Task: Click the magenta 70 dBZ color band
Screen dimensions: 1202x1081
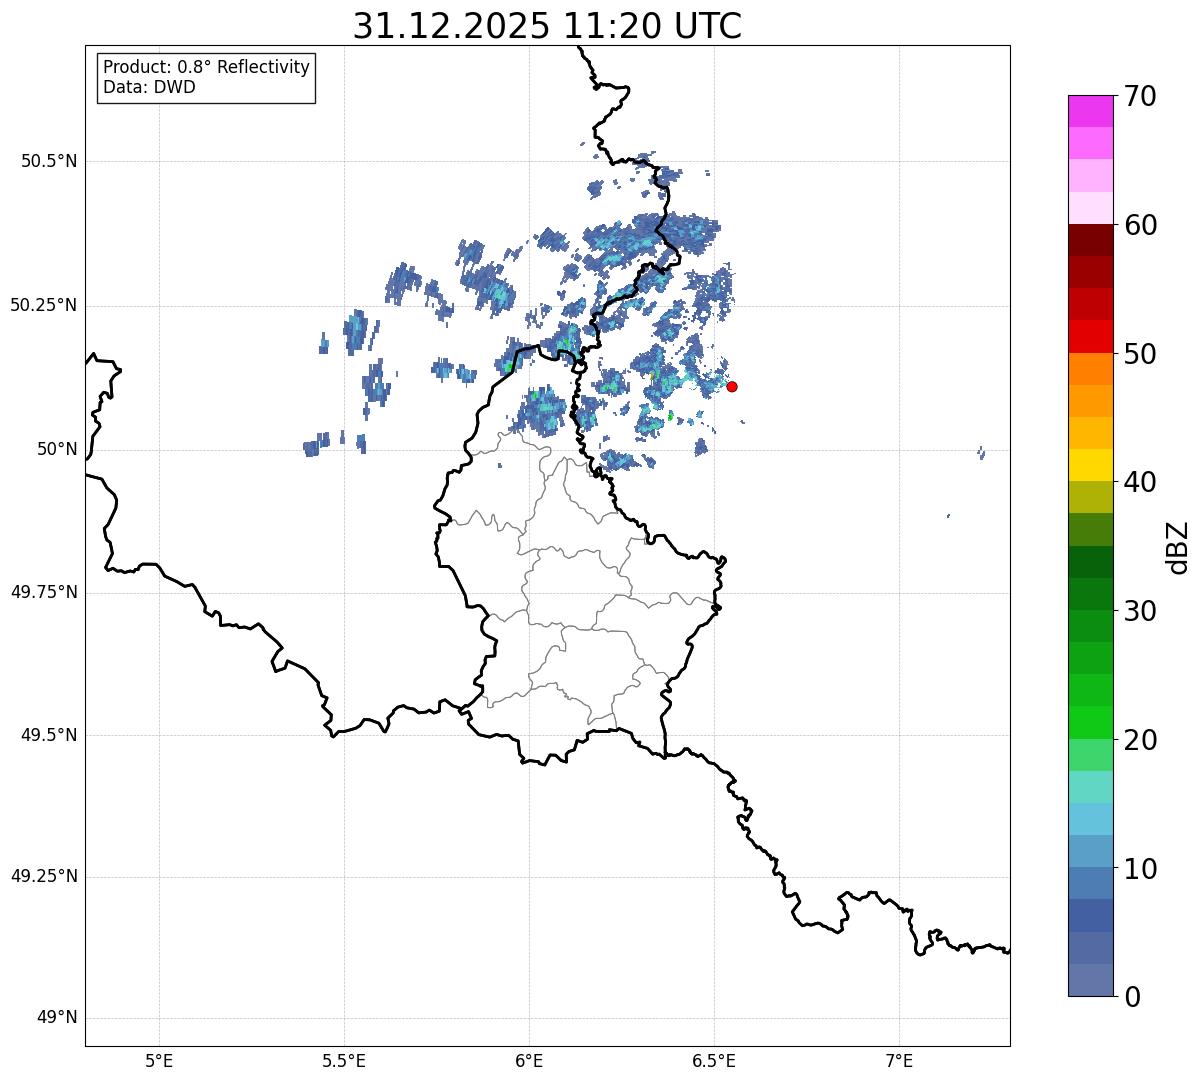Action: pos(1091,111)
